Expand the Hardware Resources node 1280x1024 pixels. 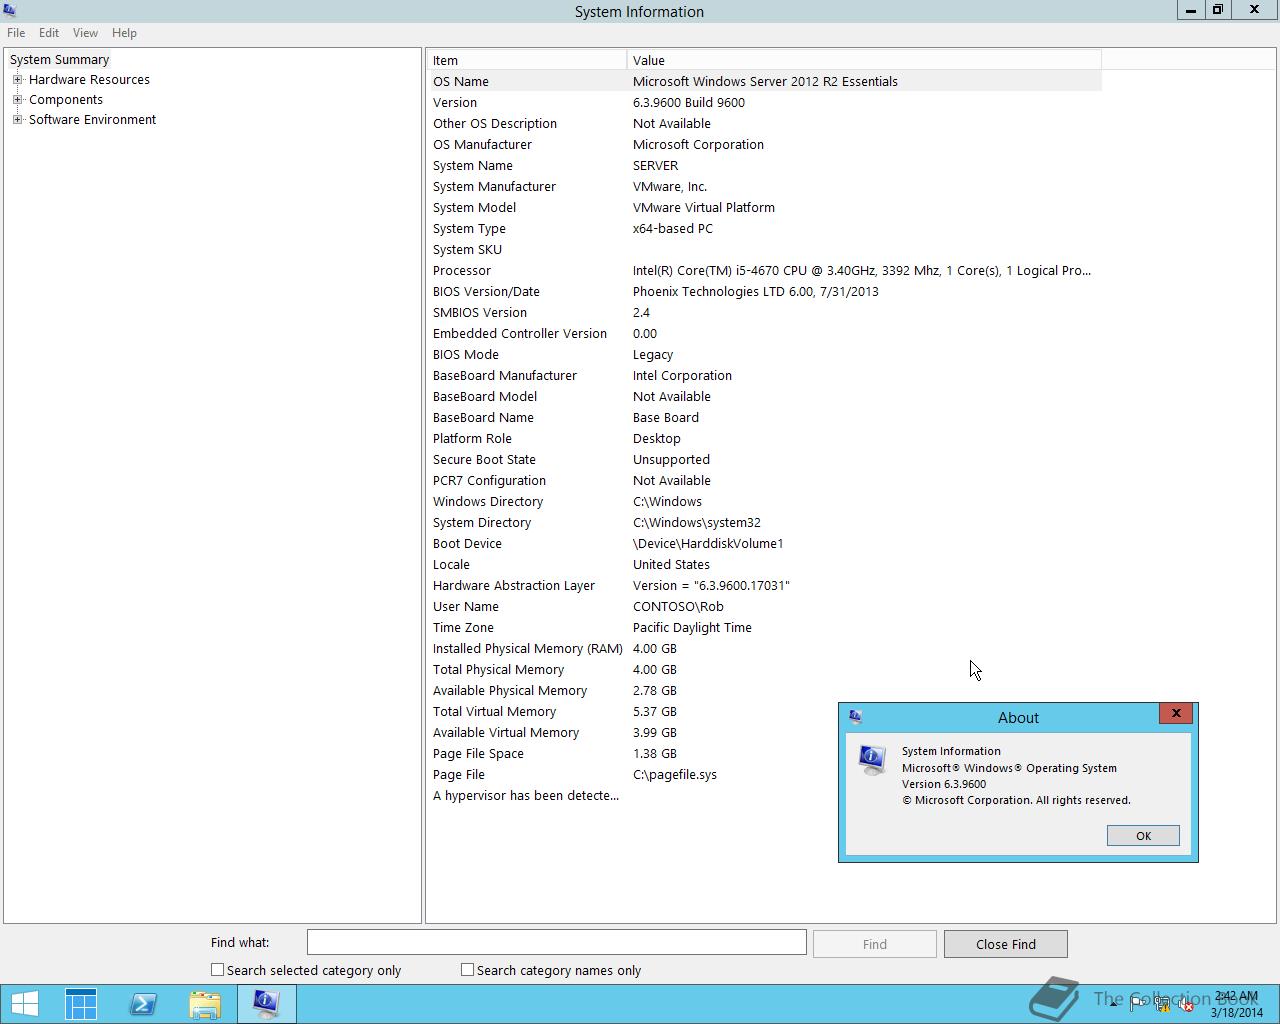17,79
